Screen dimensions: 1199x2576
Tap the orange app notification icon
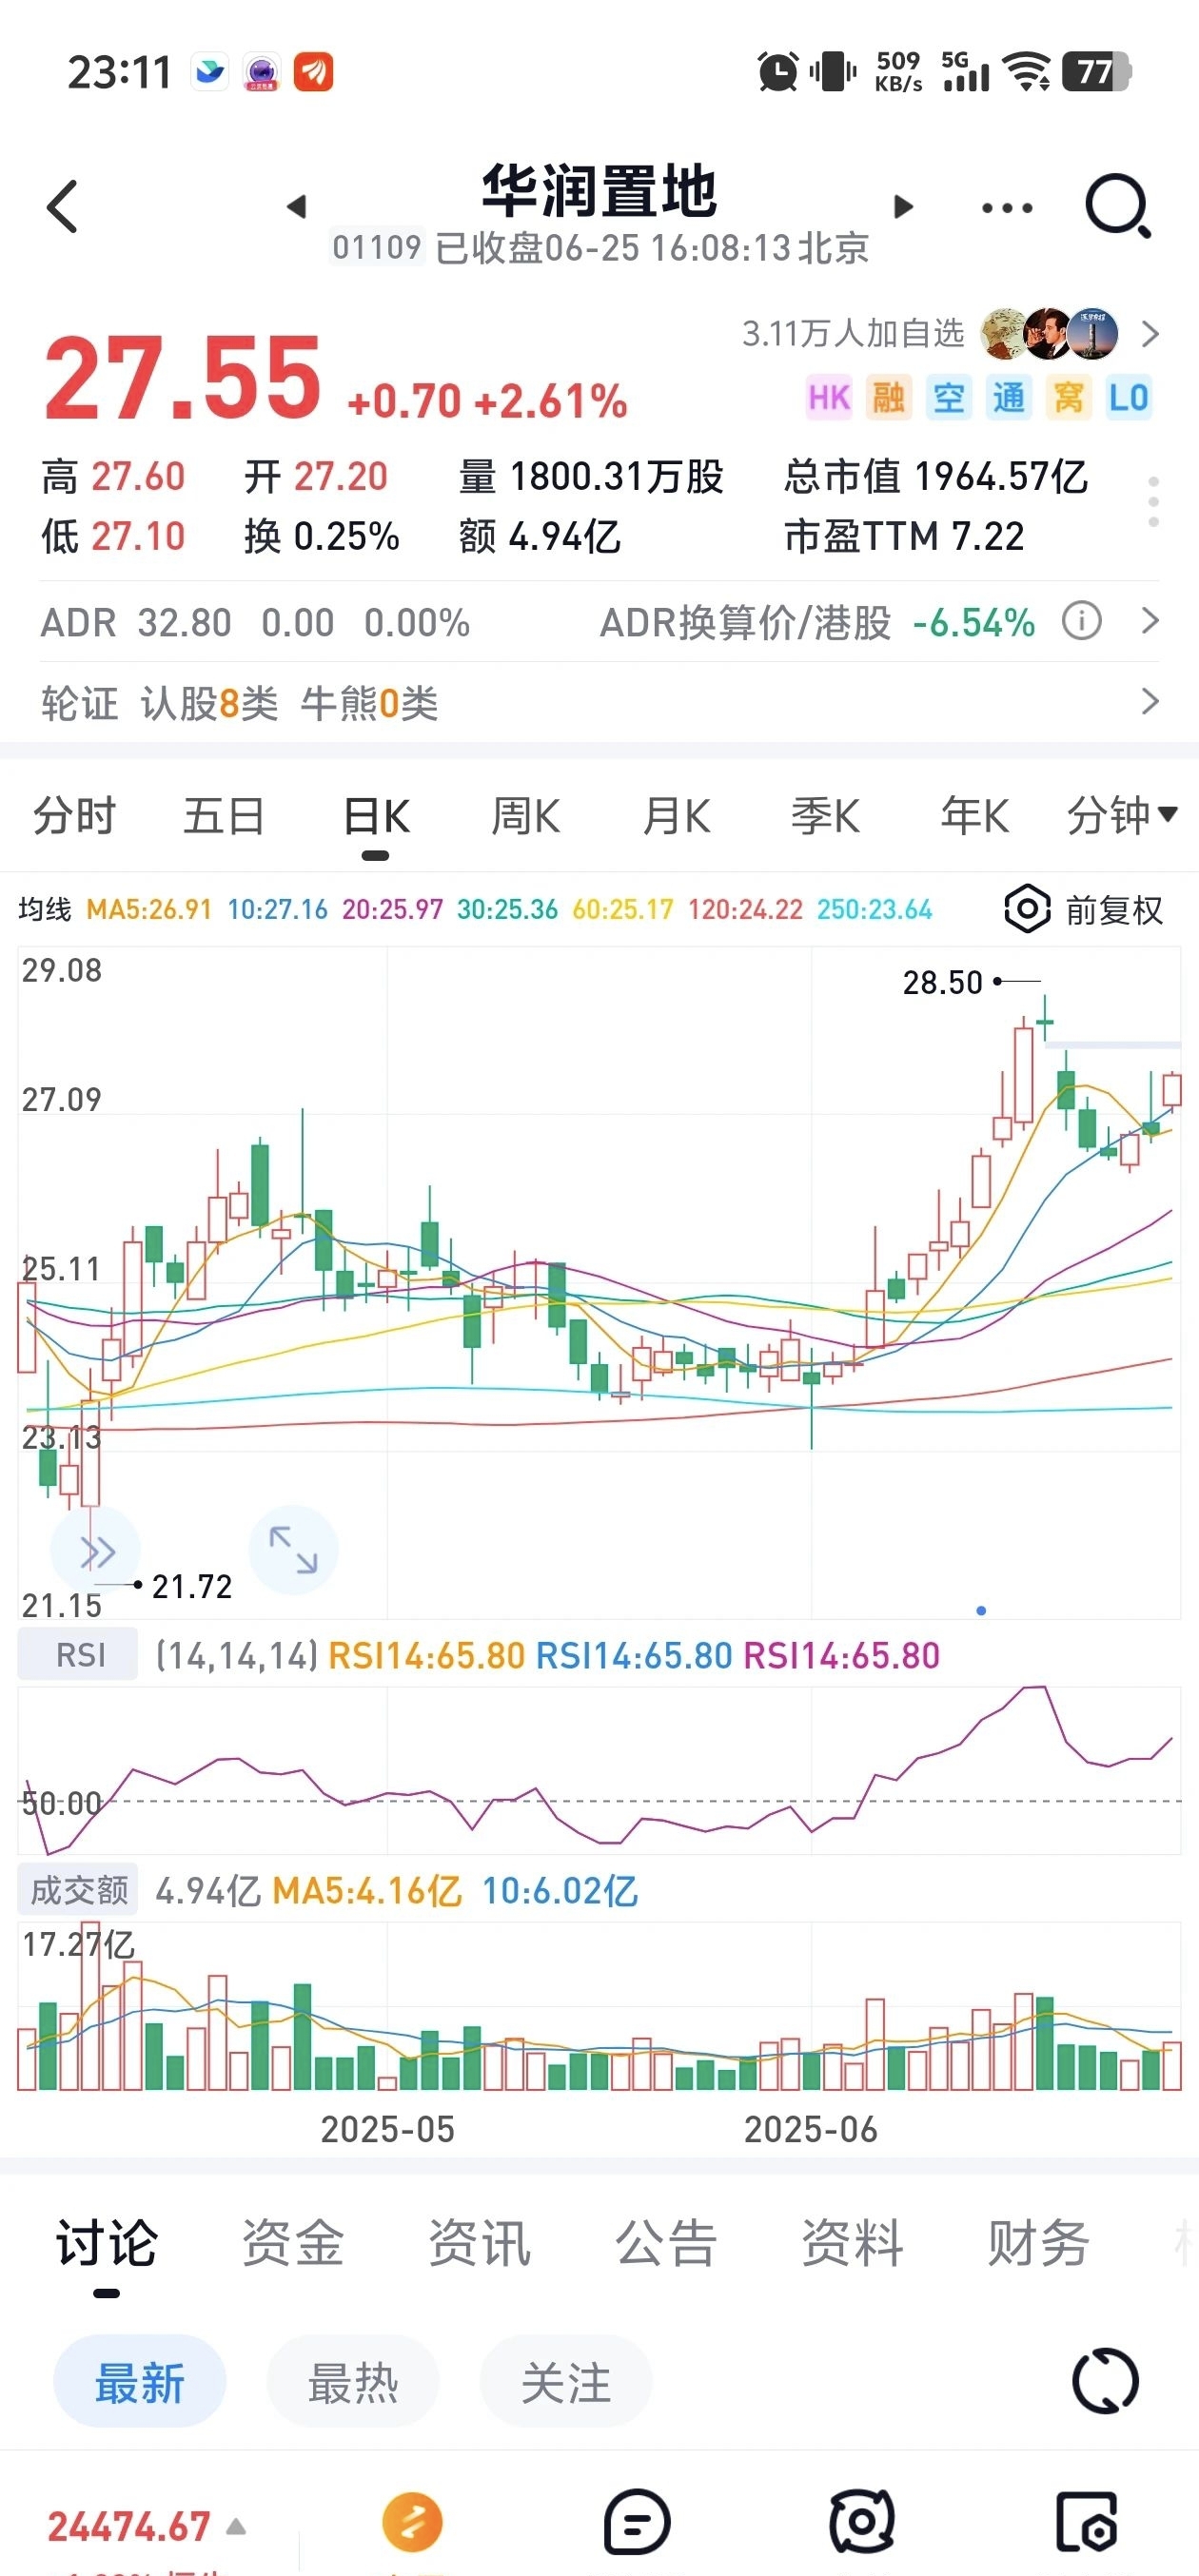(313, 72)
